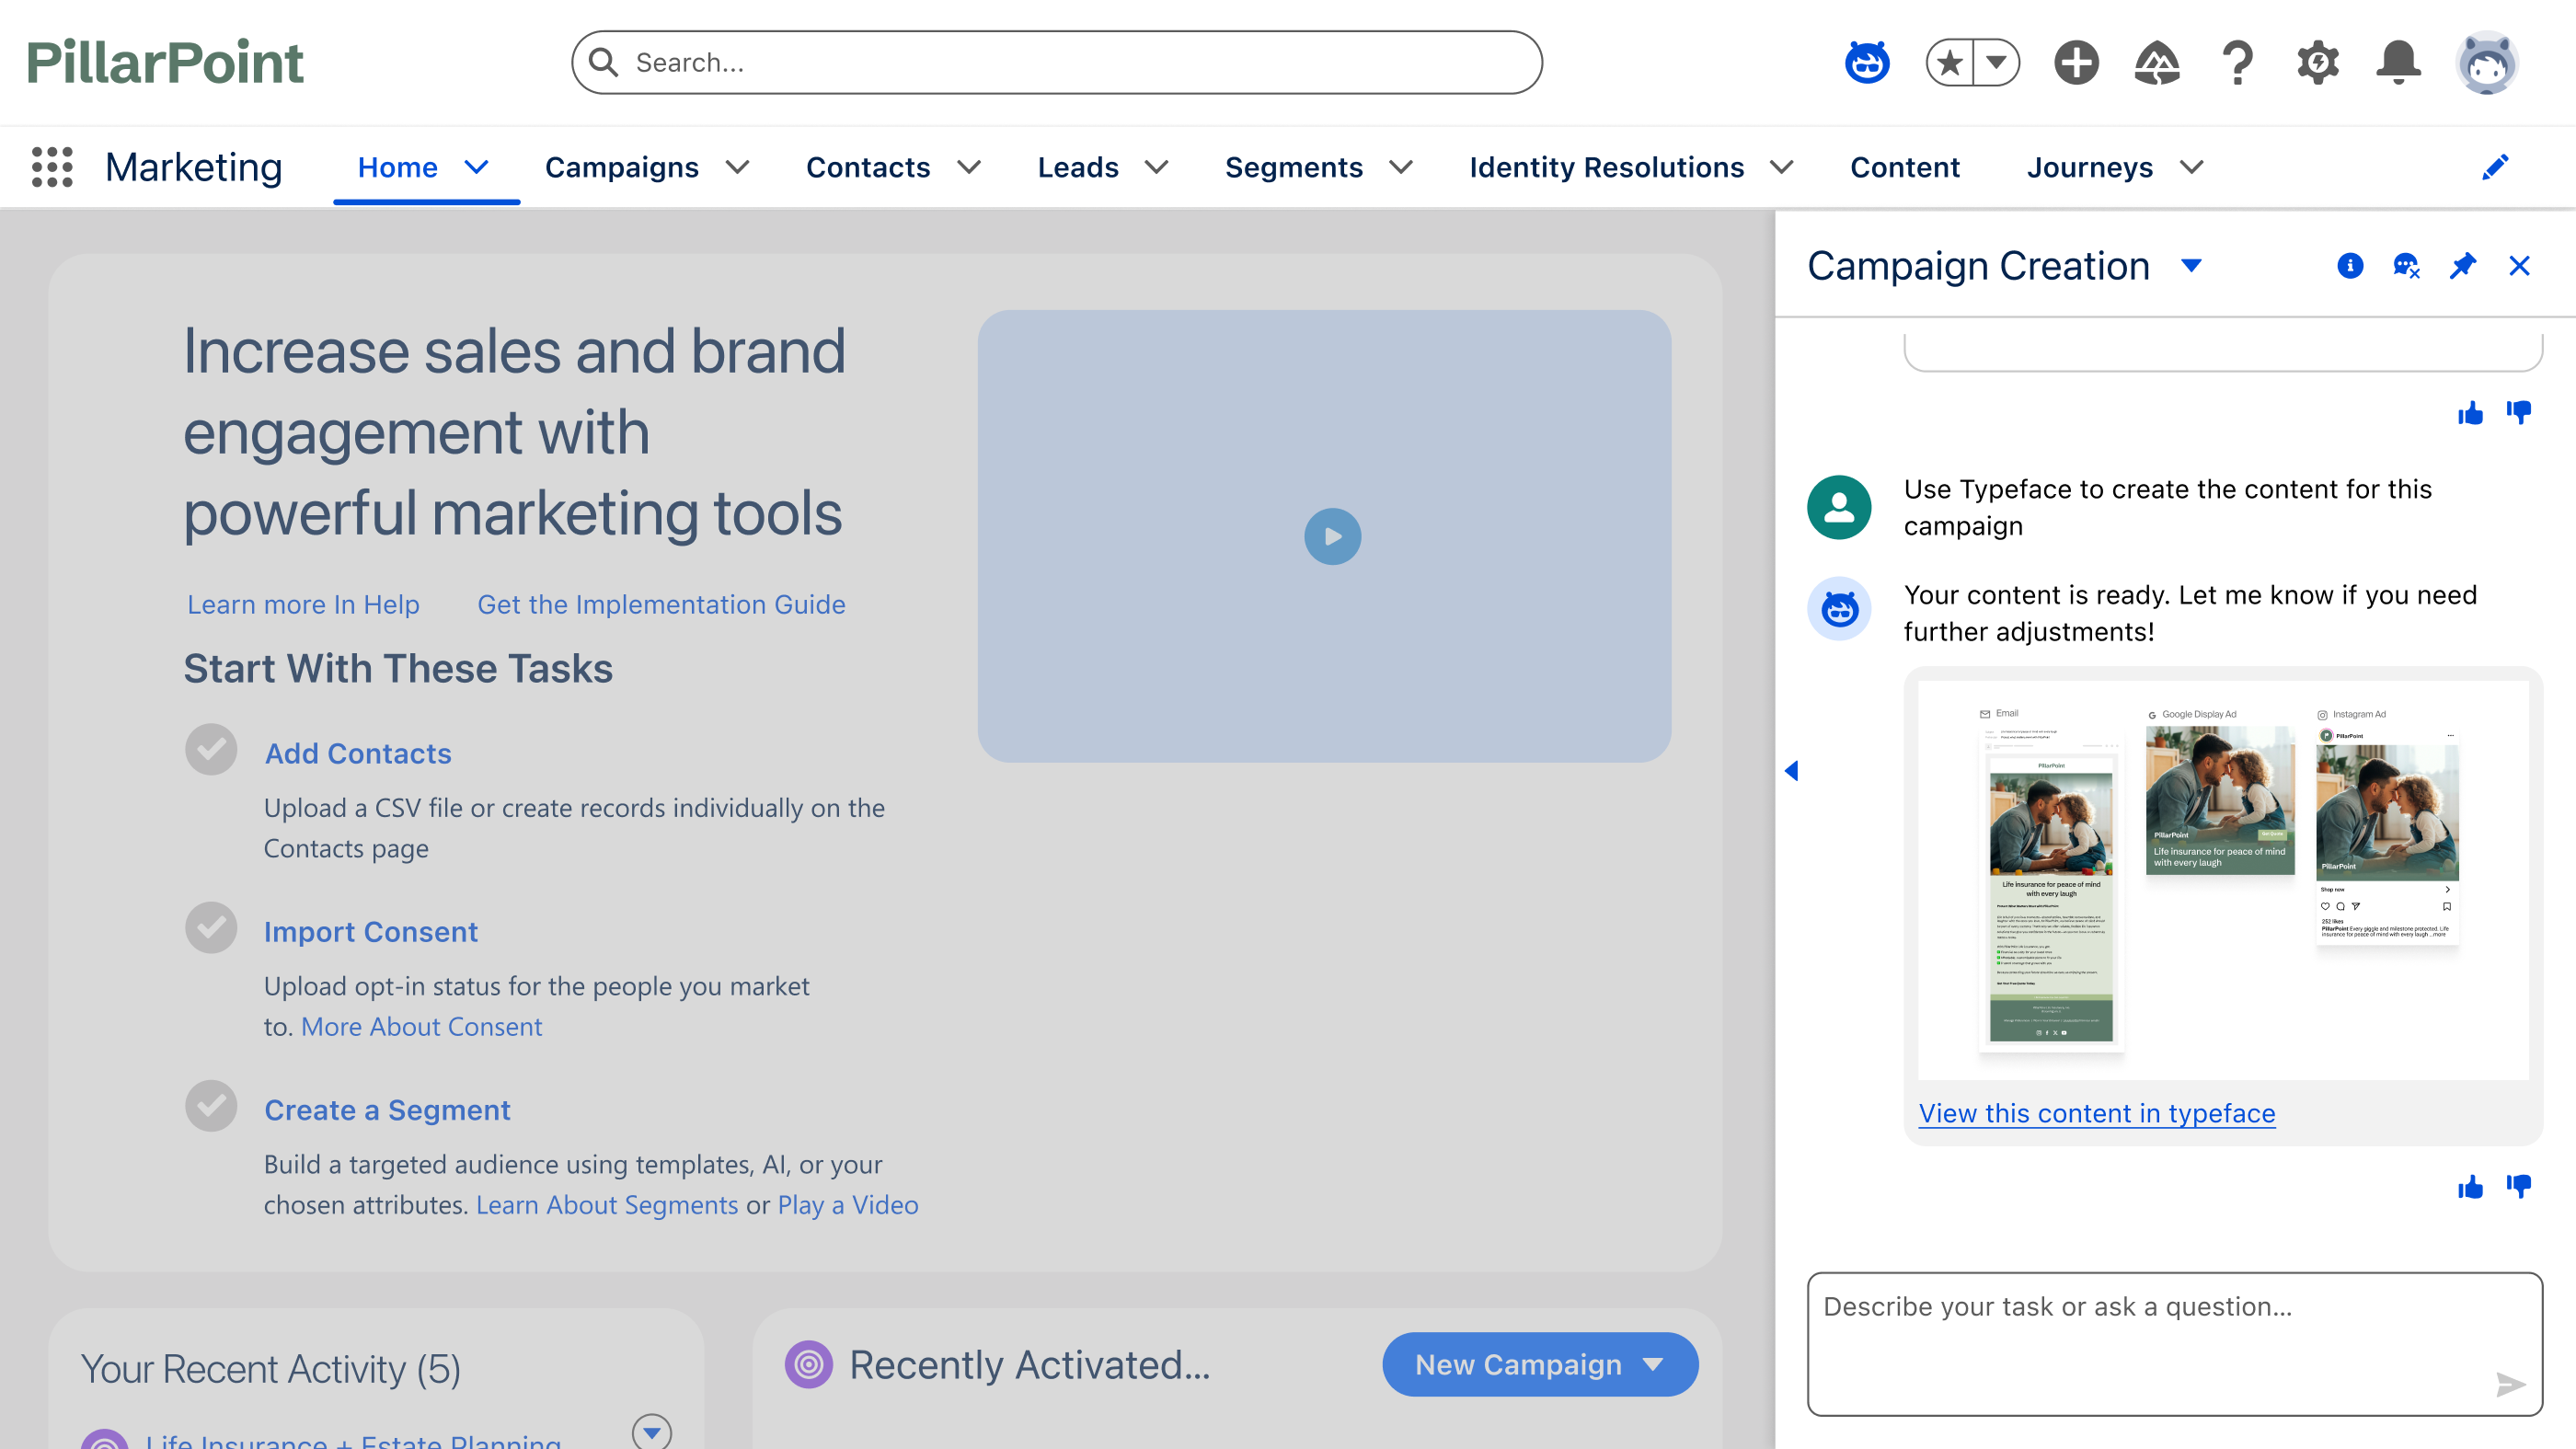Open the New Campaign dropdown arrow

click(1653, 1364)
